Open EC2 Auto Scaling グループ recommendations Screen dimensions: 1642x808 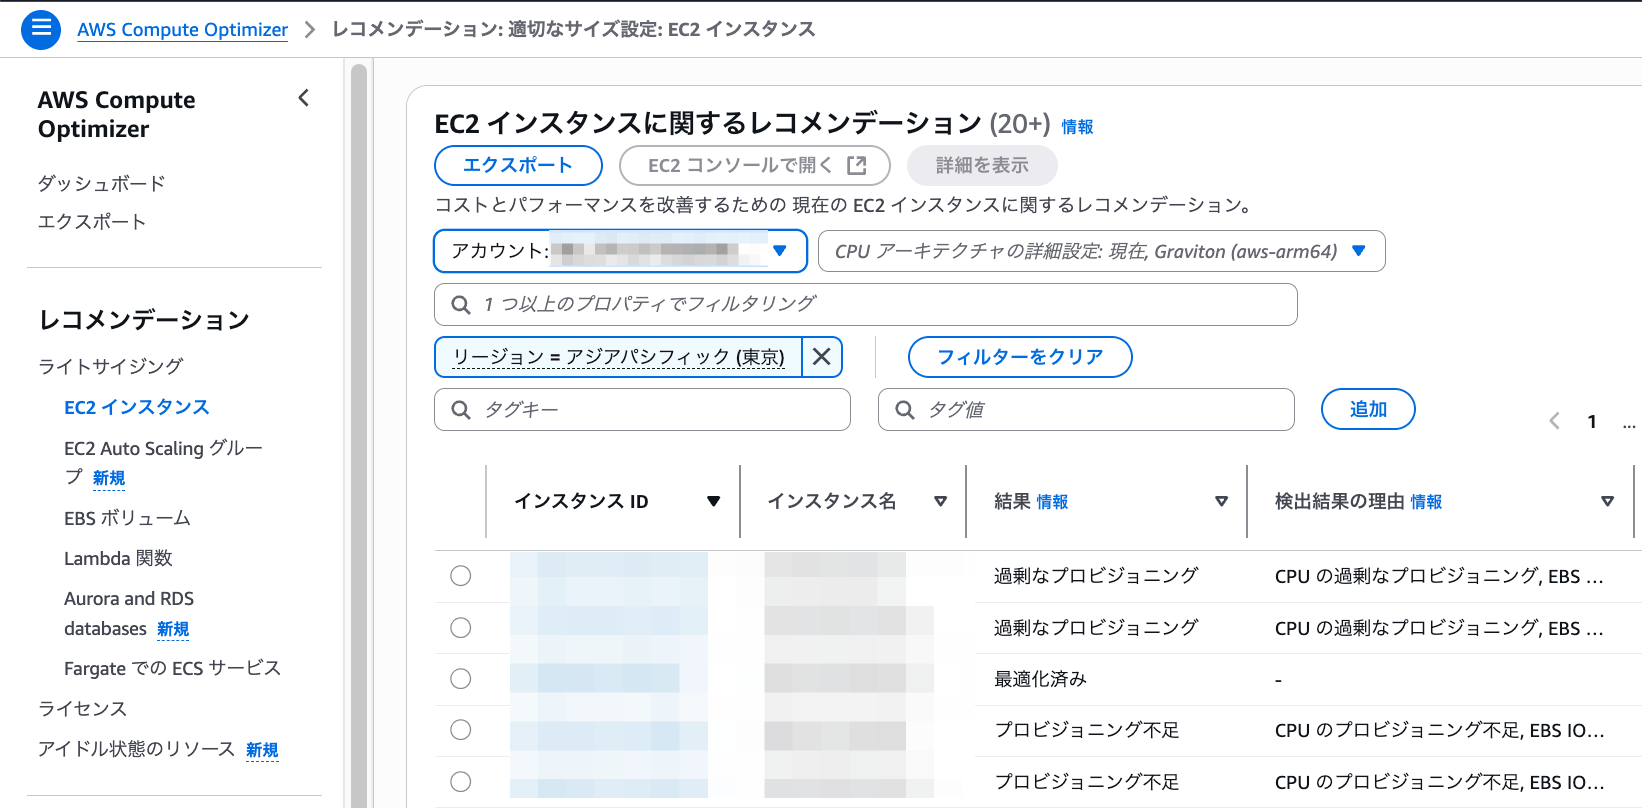[x=163, y=462]
